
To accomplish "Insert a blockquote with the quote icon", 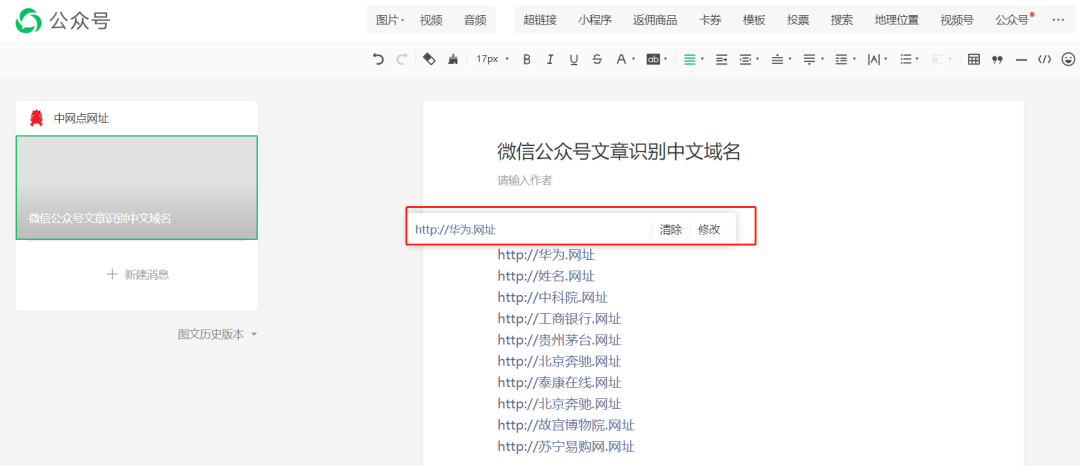I will (x=997, y=59).
